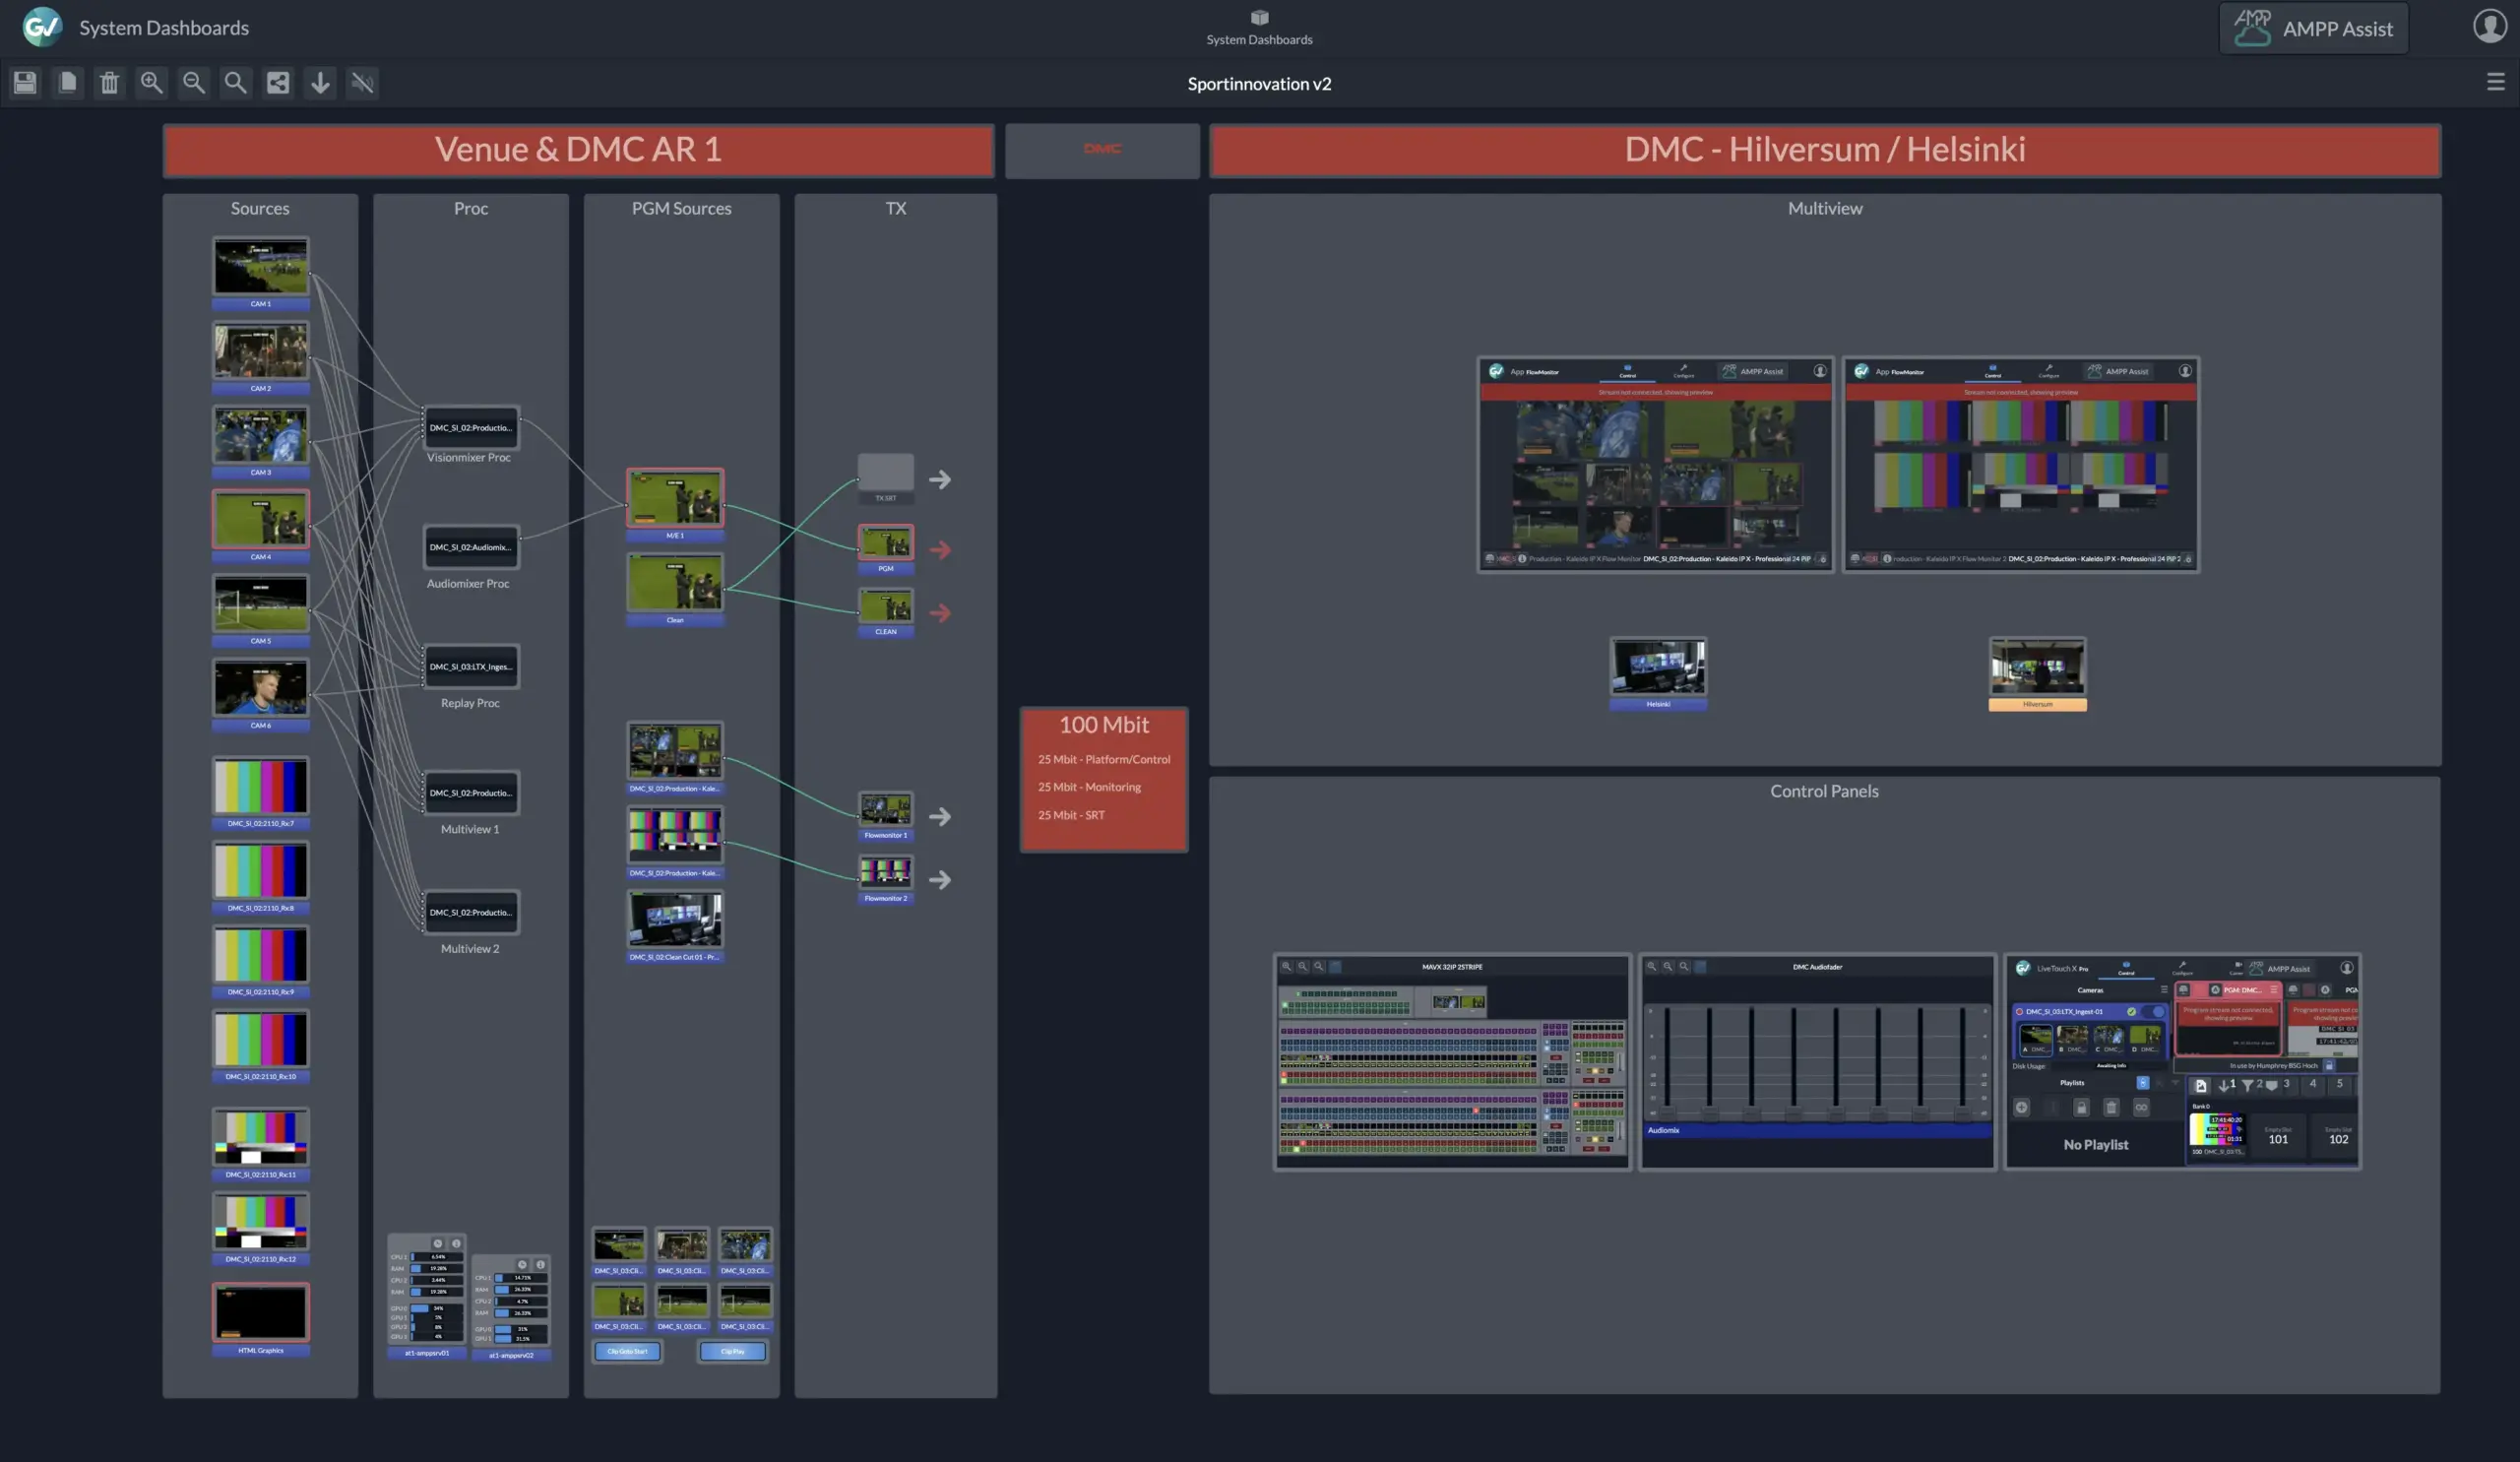Viewport: 2520px width, 1462px height.
Task: Click the Share icon in toolbar
Action: tap(278, 83)
